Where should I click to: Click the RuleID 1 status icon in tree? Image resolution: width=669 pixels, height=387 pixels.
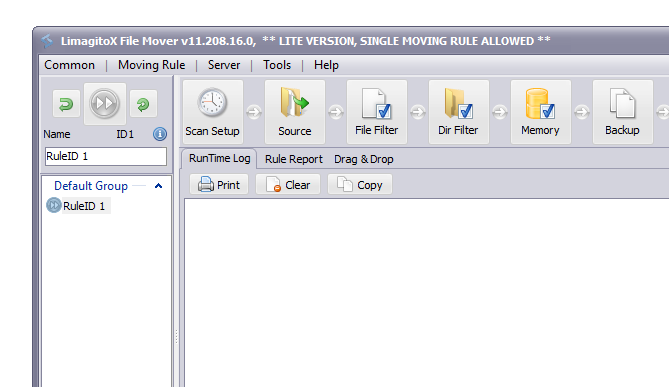(x=54, y=205)
